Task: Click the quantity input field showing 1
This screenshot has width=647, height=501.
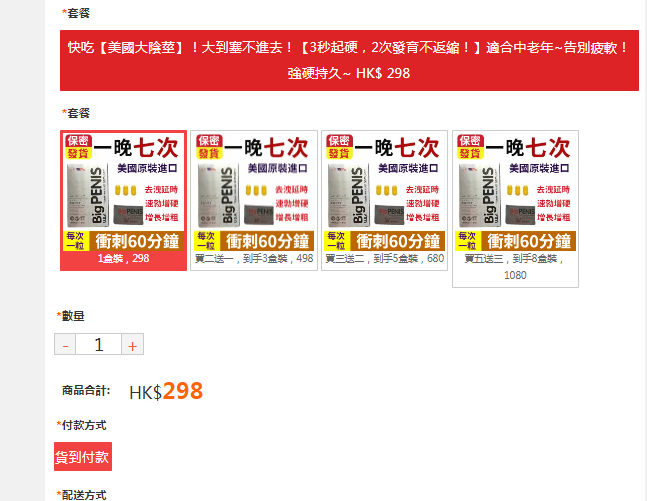Action: [99, 344]
